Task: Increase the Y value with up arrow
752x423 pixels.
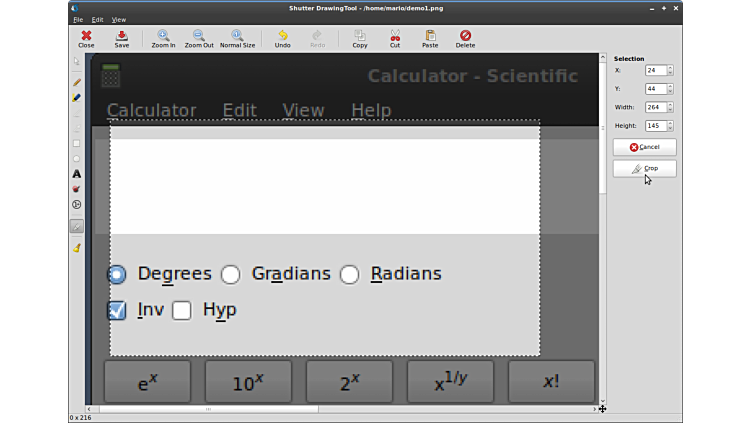Action: 670,86
